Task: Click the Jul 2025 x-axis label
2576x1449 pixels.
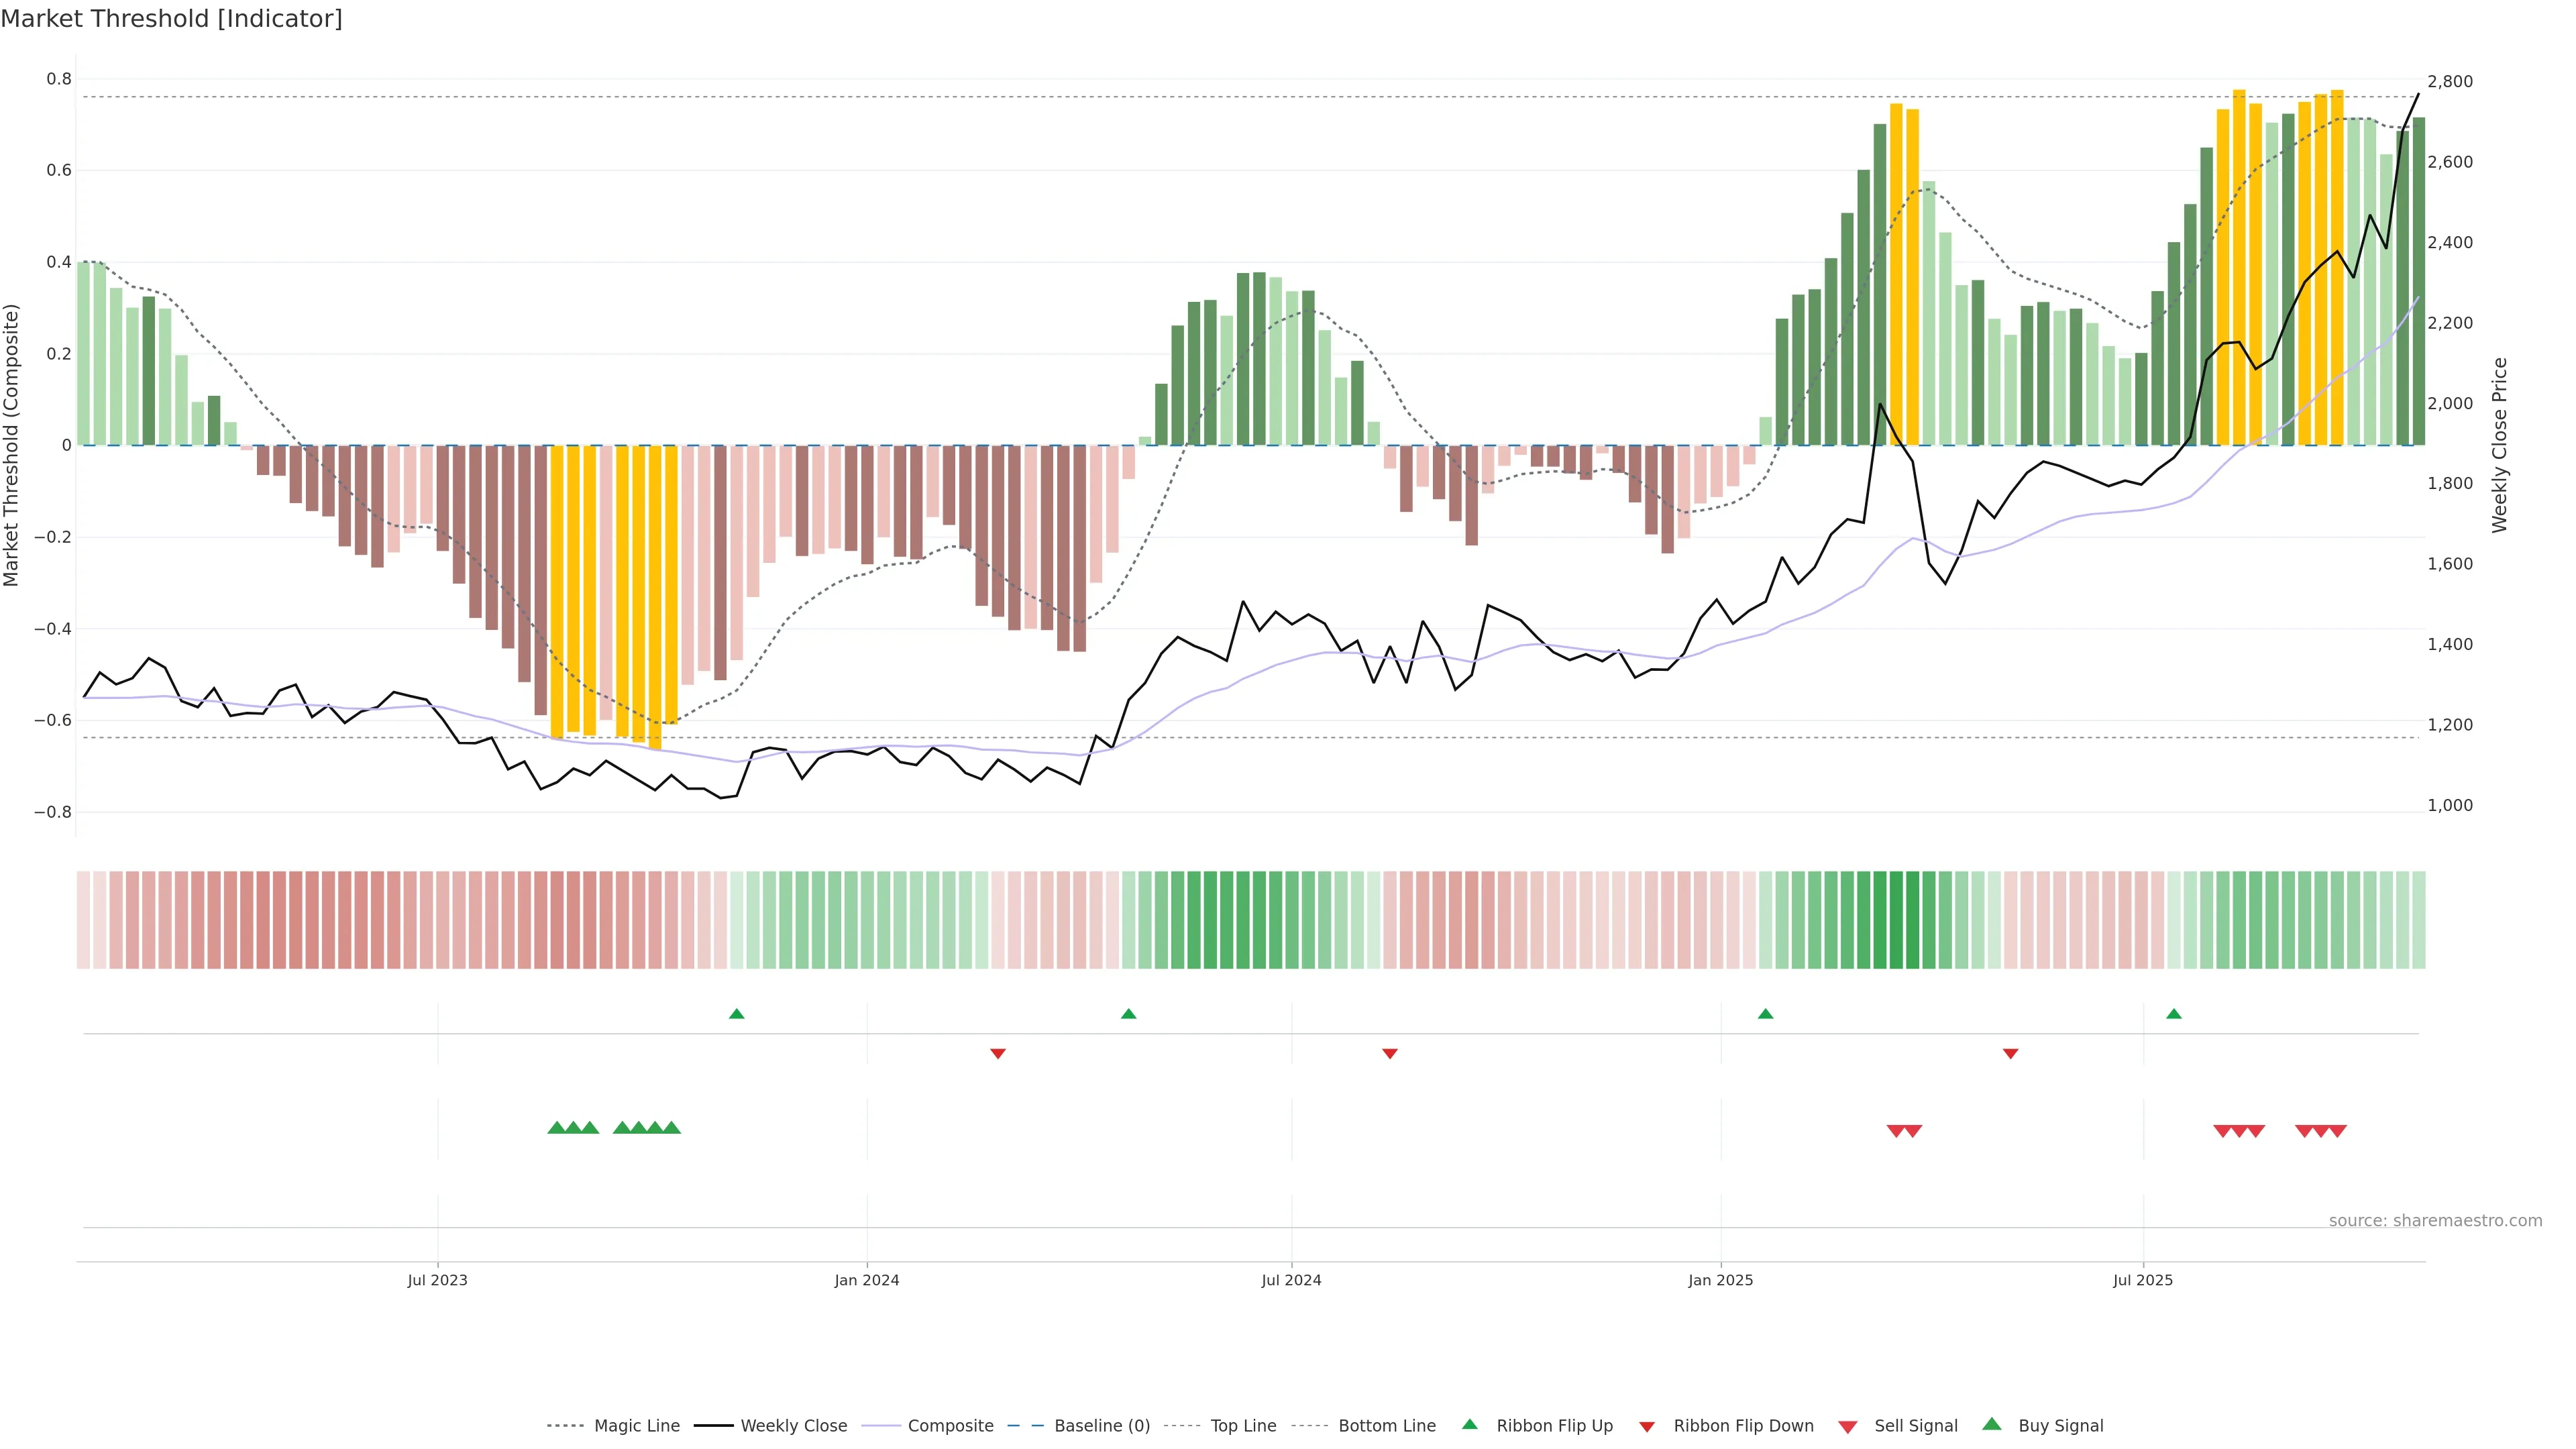Action: (2143, 1280)
